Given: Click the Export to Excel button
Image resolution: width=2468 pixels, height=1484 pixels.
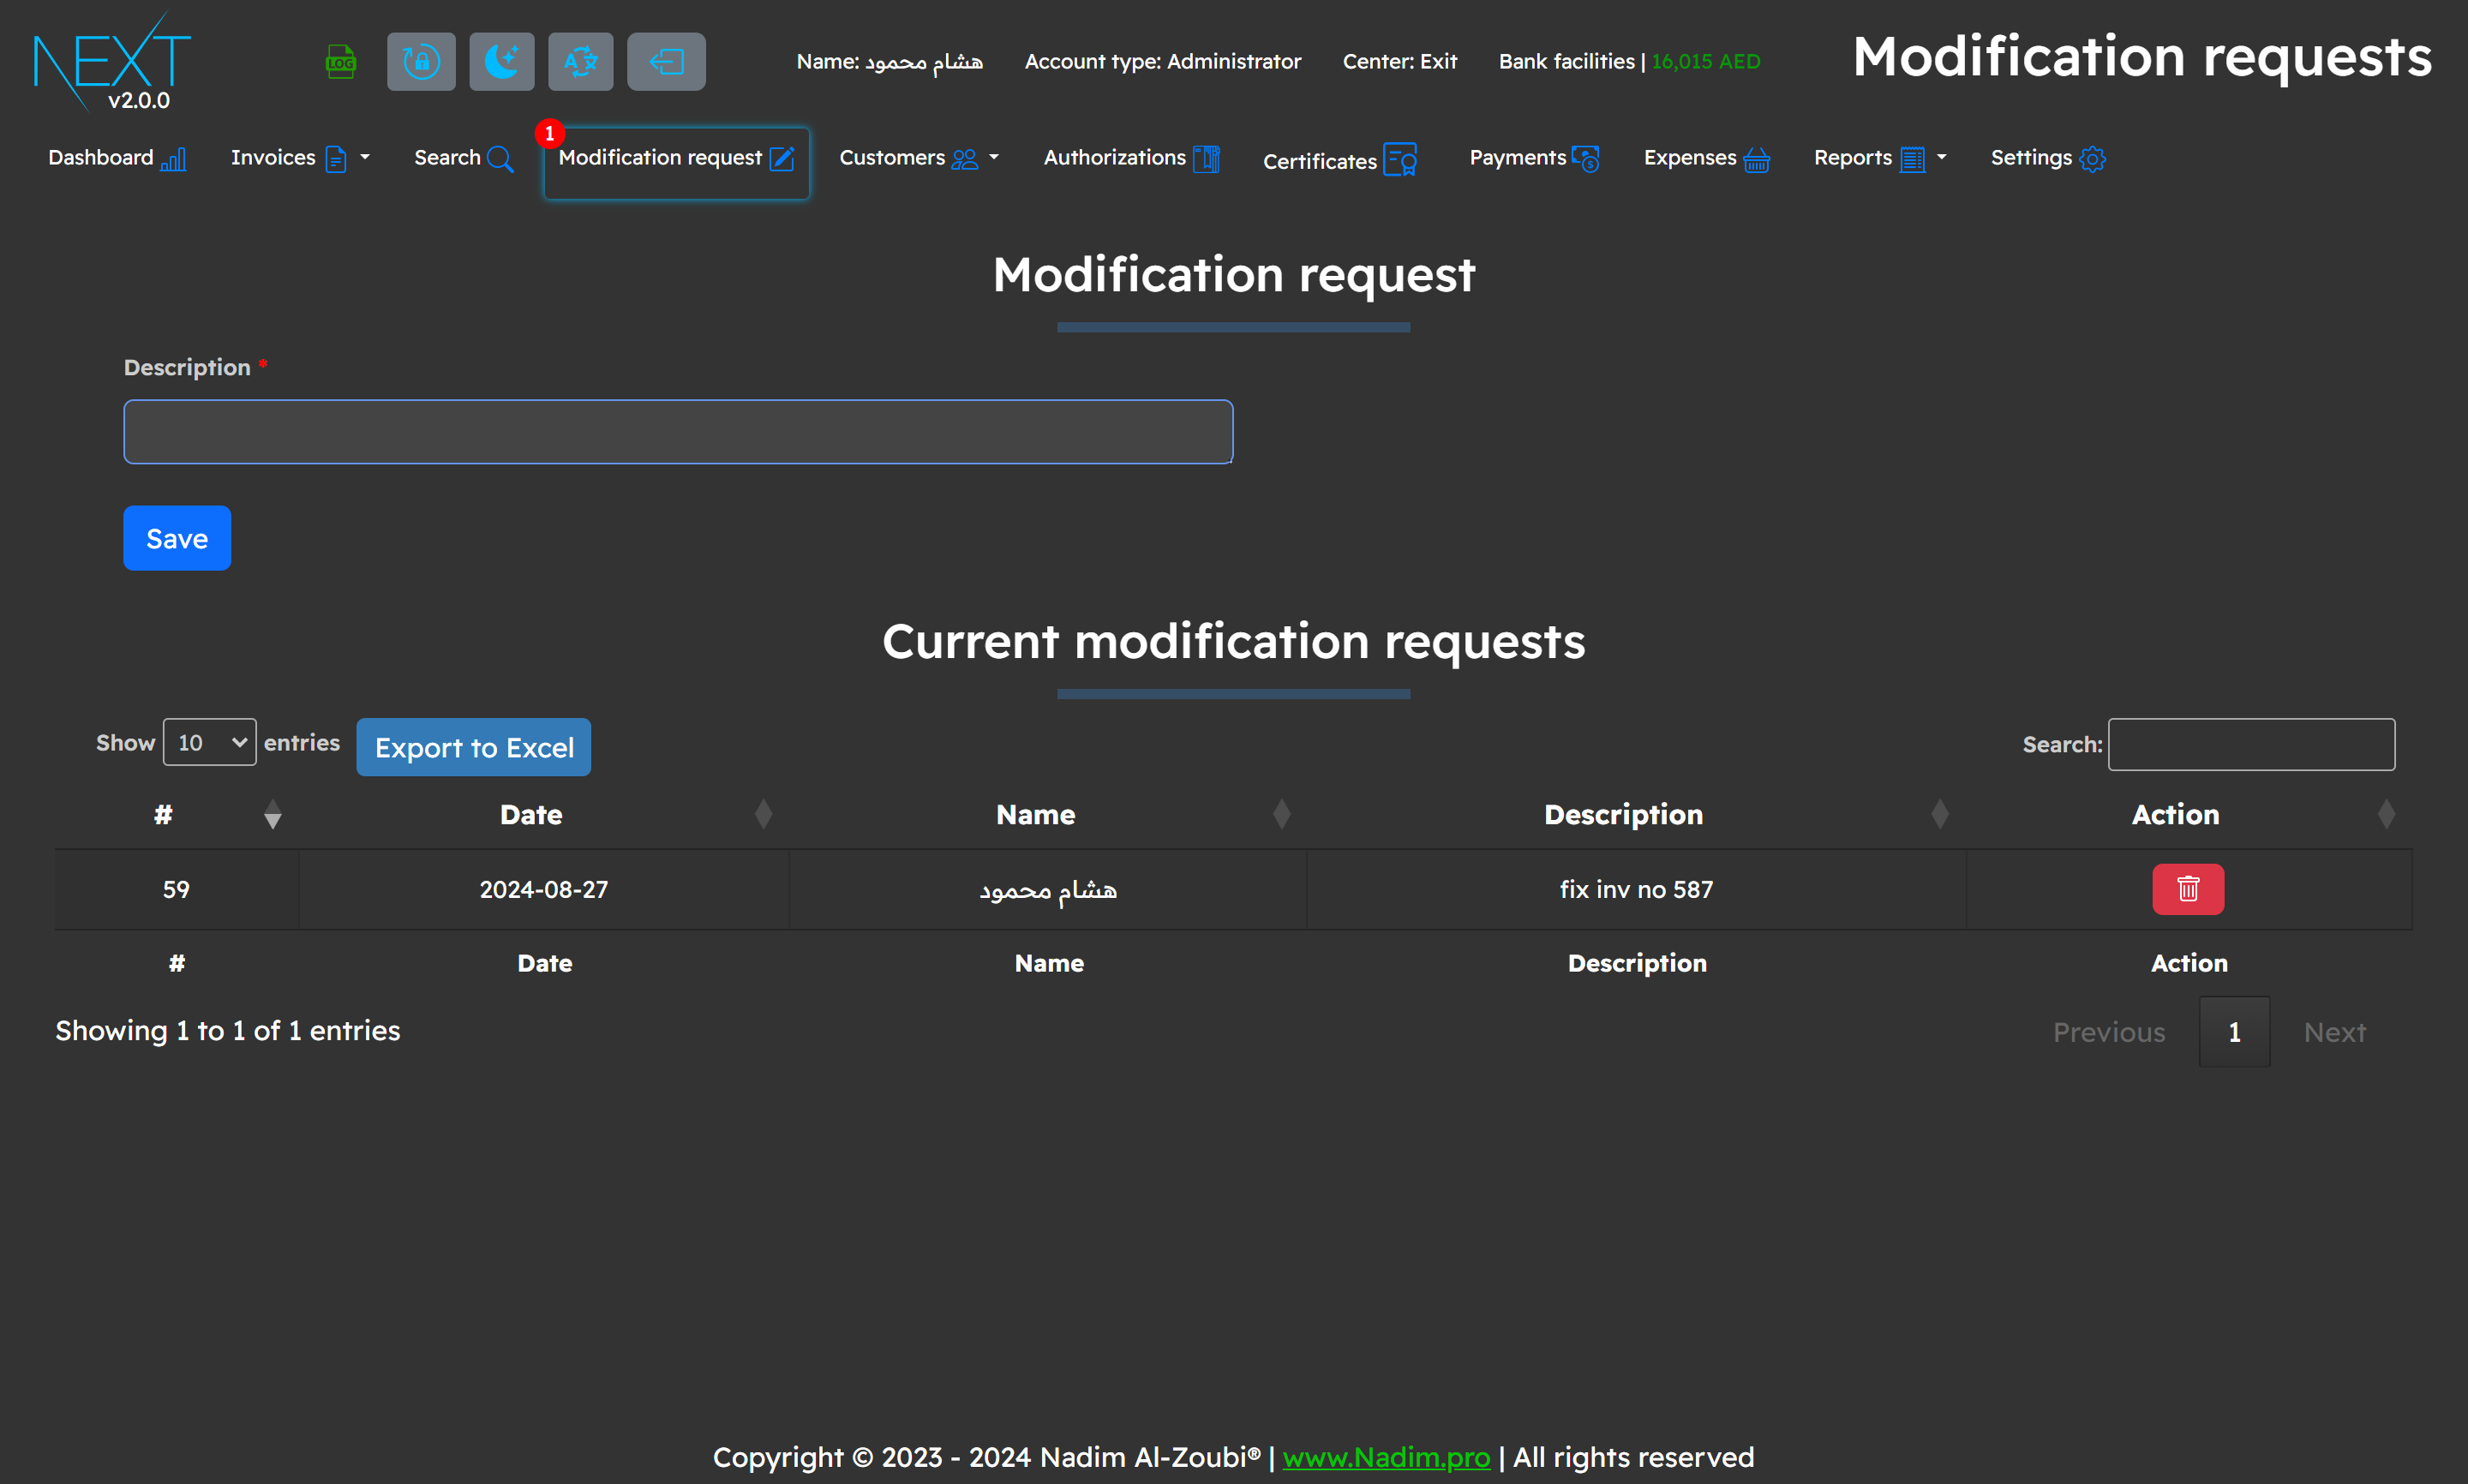Looking at the screenshot, I should pyautogui.click(x=473, y=747).
